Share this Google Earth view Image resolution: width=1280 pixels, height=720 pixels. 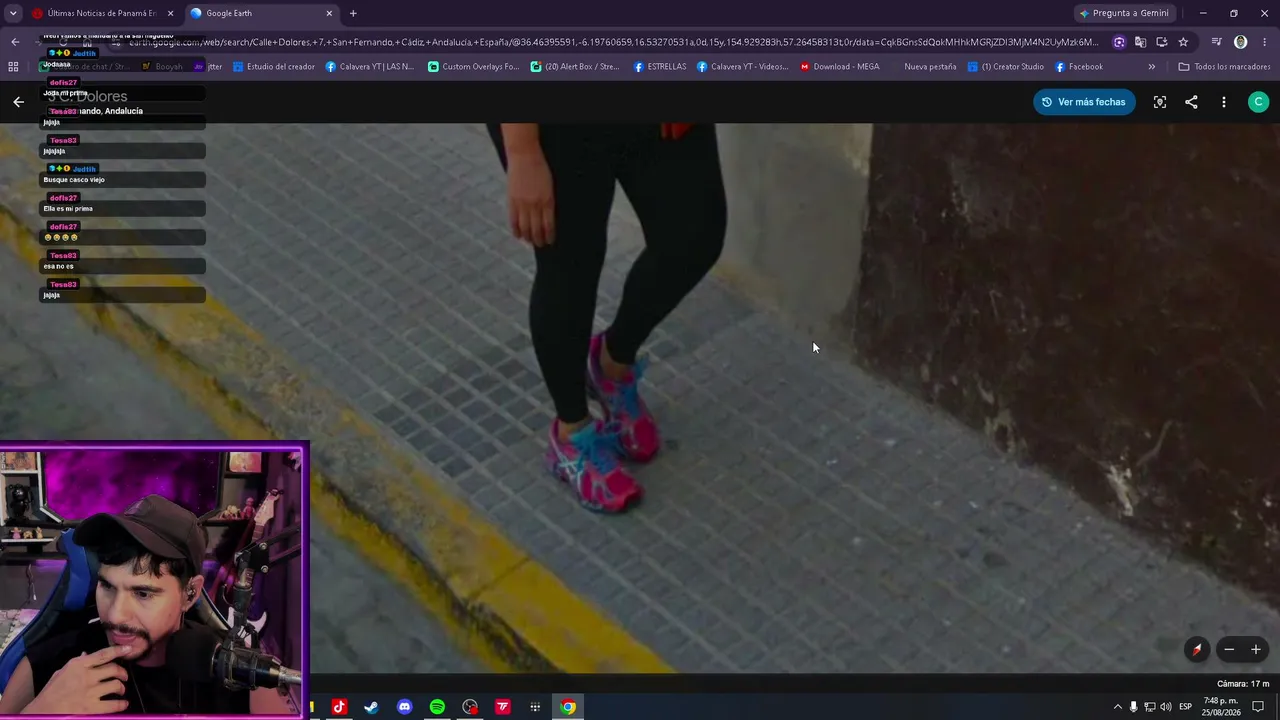[x=1191, y=102]
